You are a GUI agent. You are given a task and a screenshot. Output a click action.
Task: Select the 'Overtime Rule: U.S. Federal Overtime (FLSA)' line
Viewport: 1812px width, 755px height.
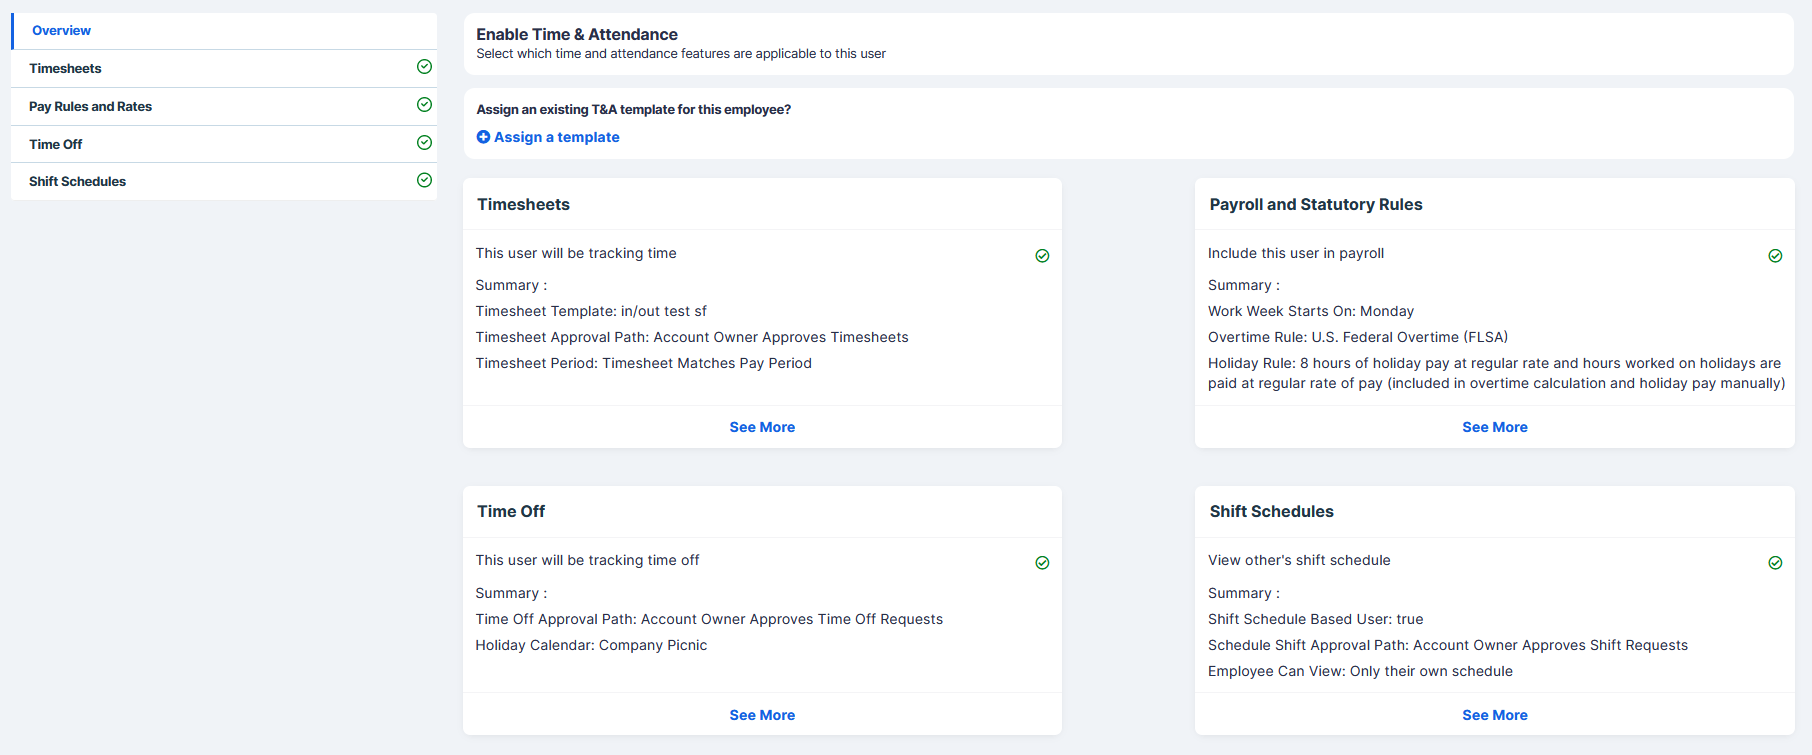pyautogui.click(x=1358, y=337)
